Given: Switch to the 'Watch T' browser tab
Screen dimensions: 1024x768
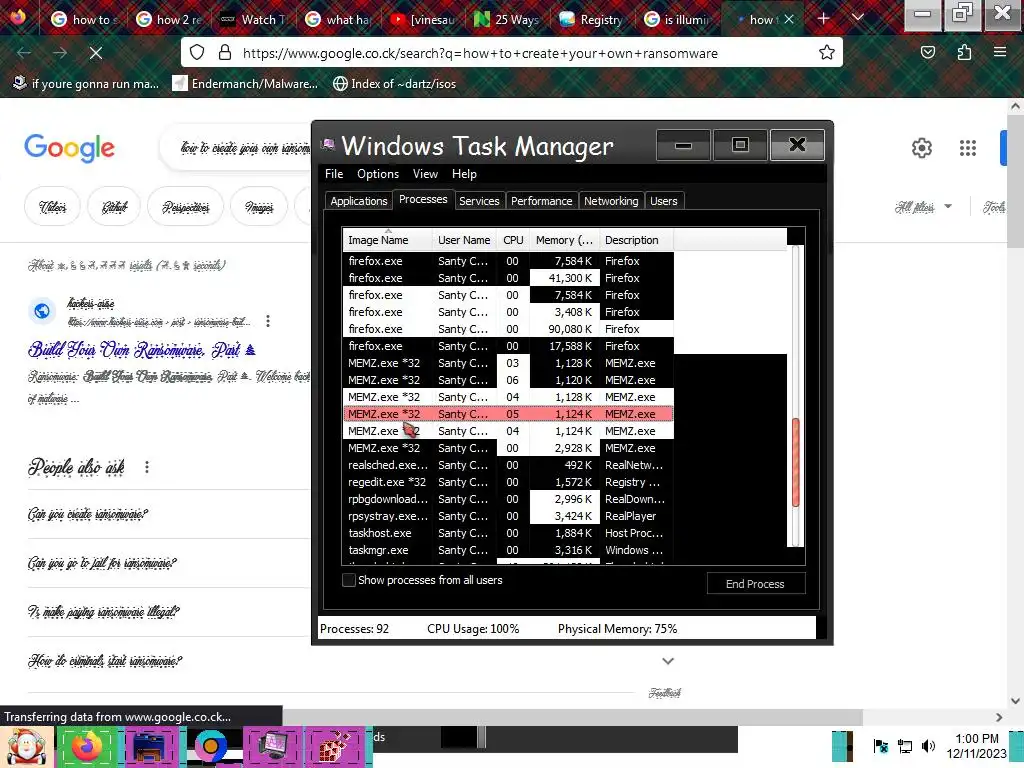Looking at the screenshot, I should [x=253, y=20].
